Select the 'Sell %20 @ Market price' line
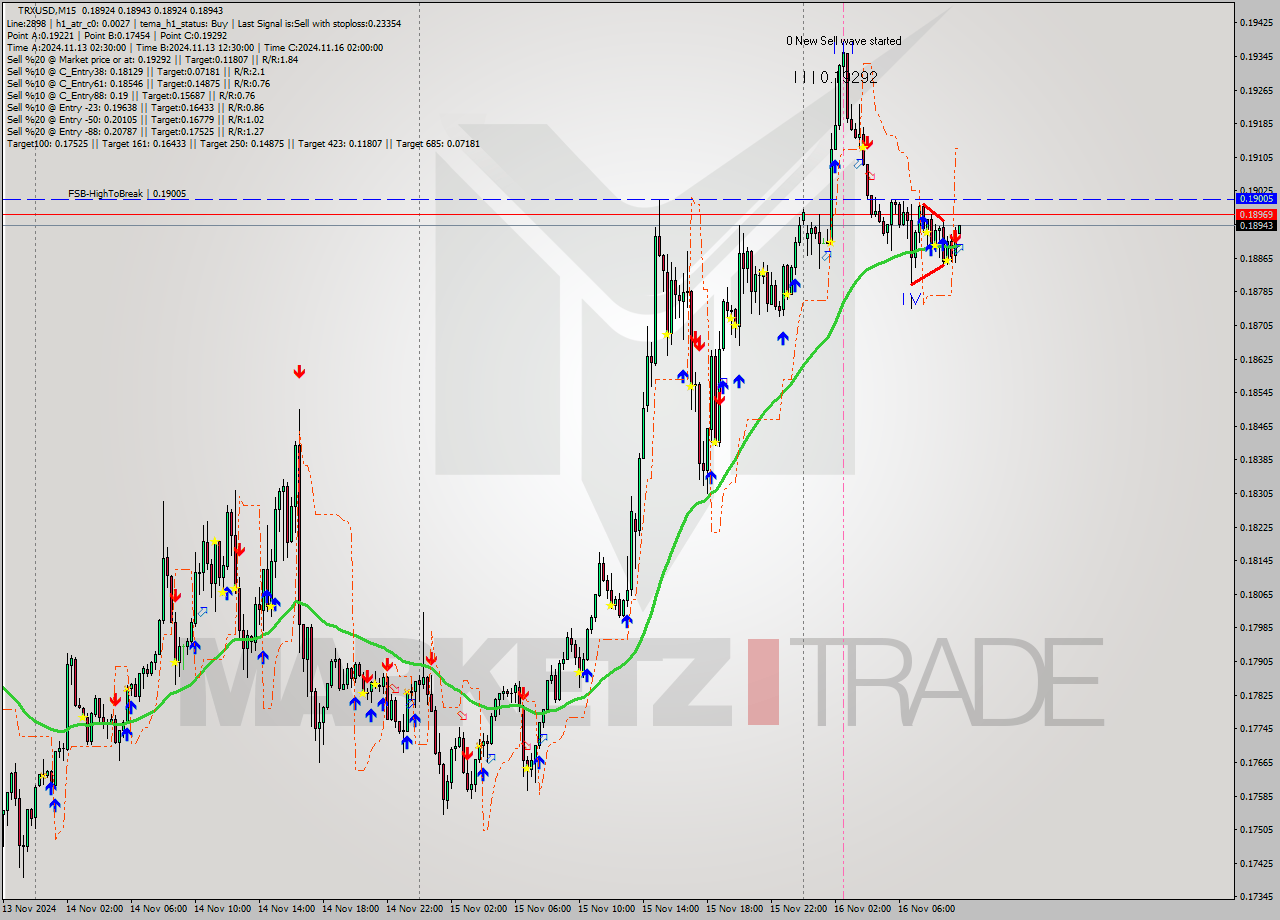Viewport: 1280px width, 920px height. tap(152, 58)
